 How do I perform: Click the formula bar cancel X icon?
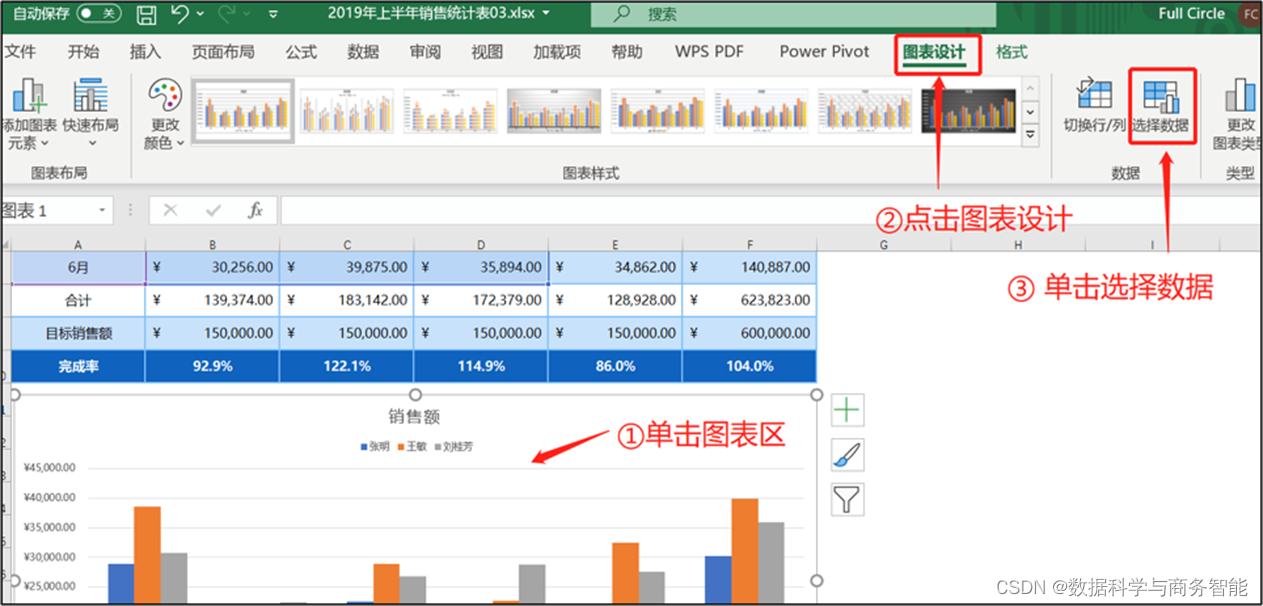point(171,211)
